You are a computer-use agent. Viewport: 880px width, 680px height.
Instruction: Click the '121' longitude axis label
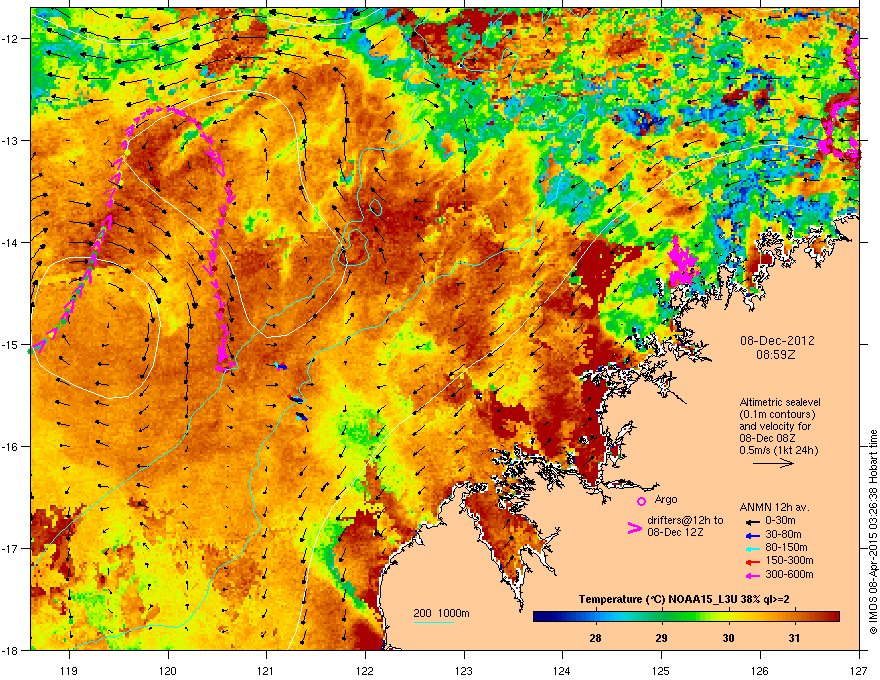266,670
